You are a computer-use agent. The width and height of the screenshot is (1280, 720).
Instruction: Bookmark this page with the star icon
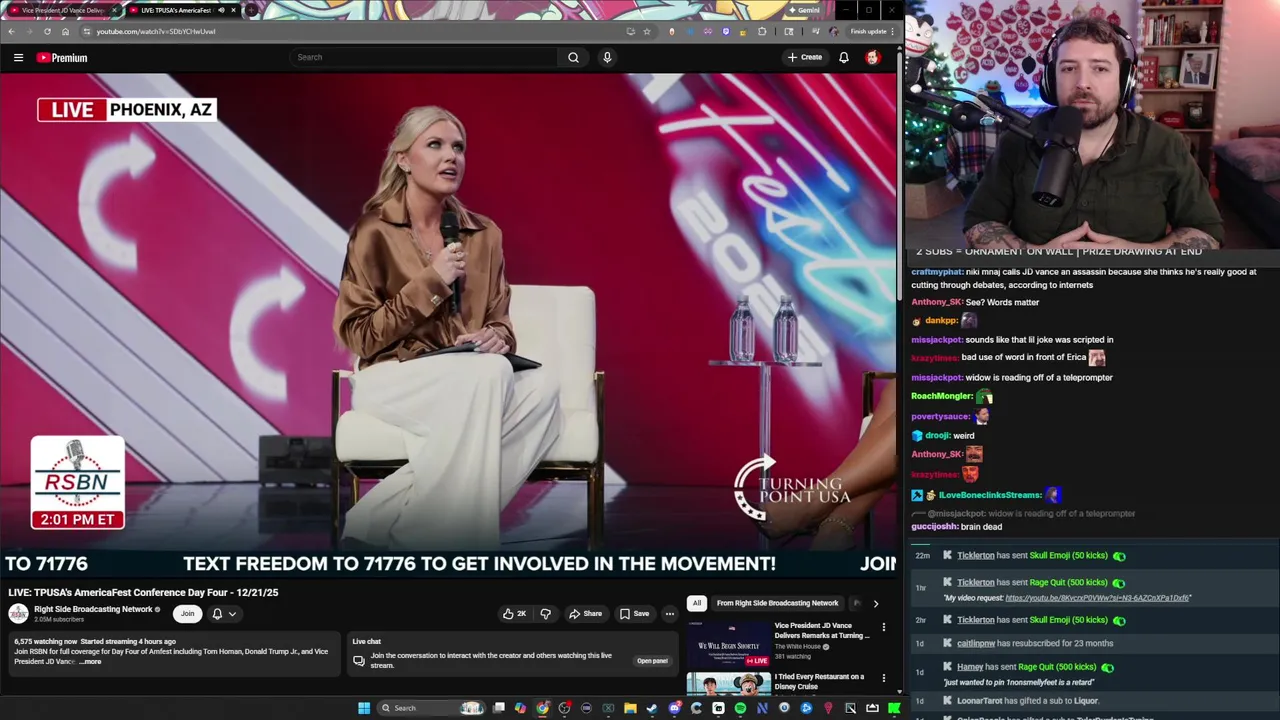647,31
